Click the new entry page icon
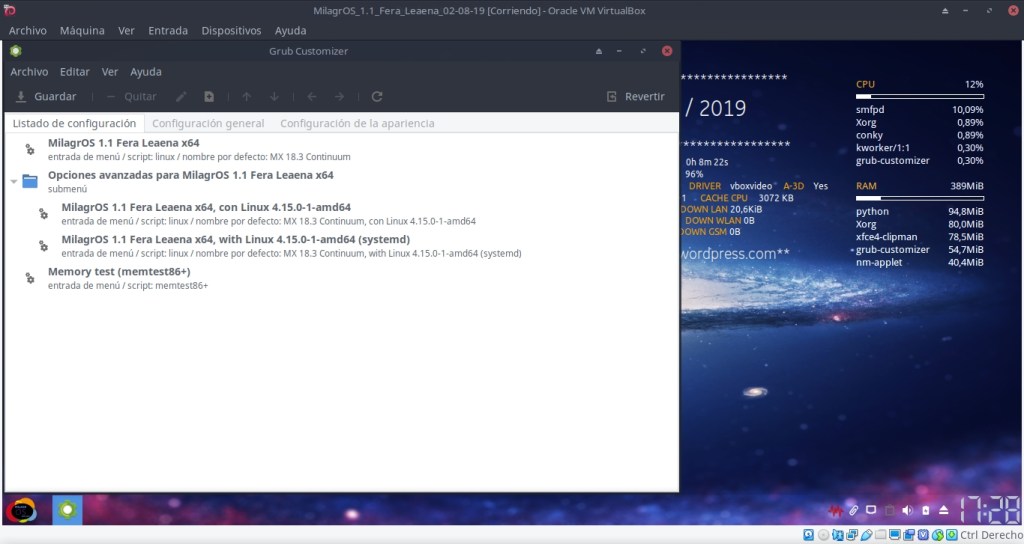This screenshot has width=1024, height=544. pyautogui.click(x=209, y=97)
